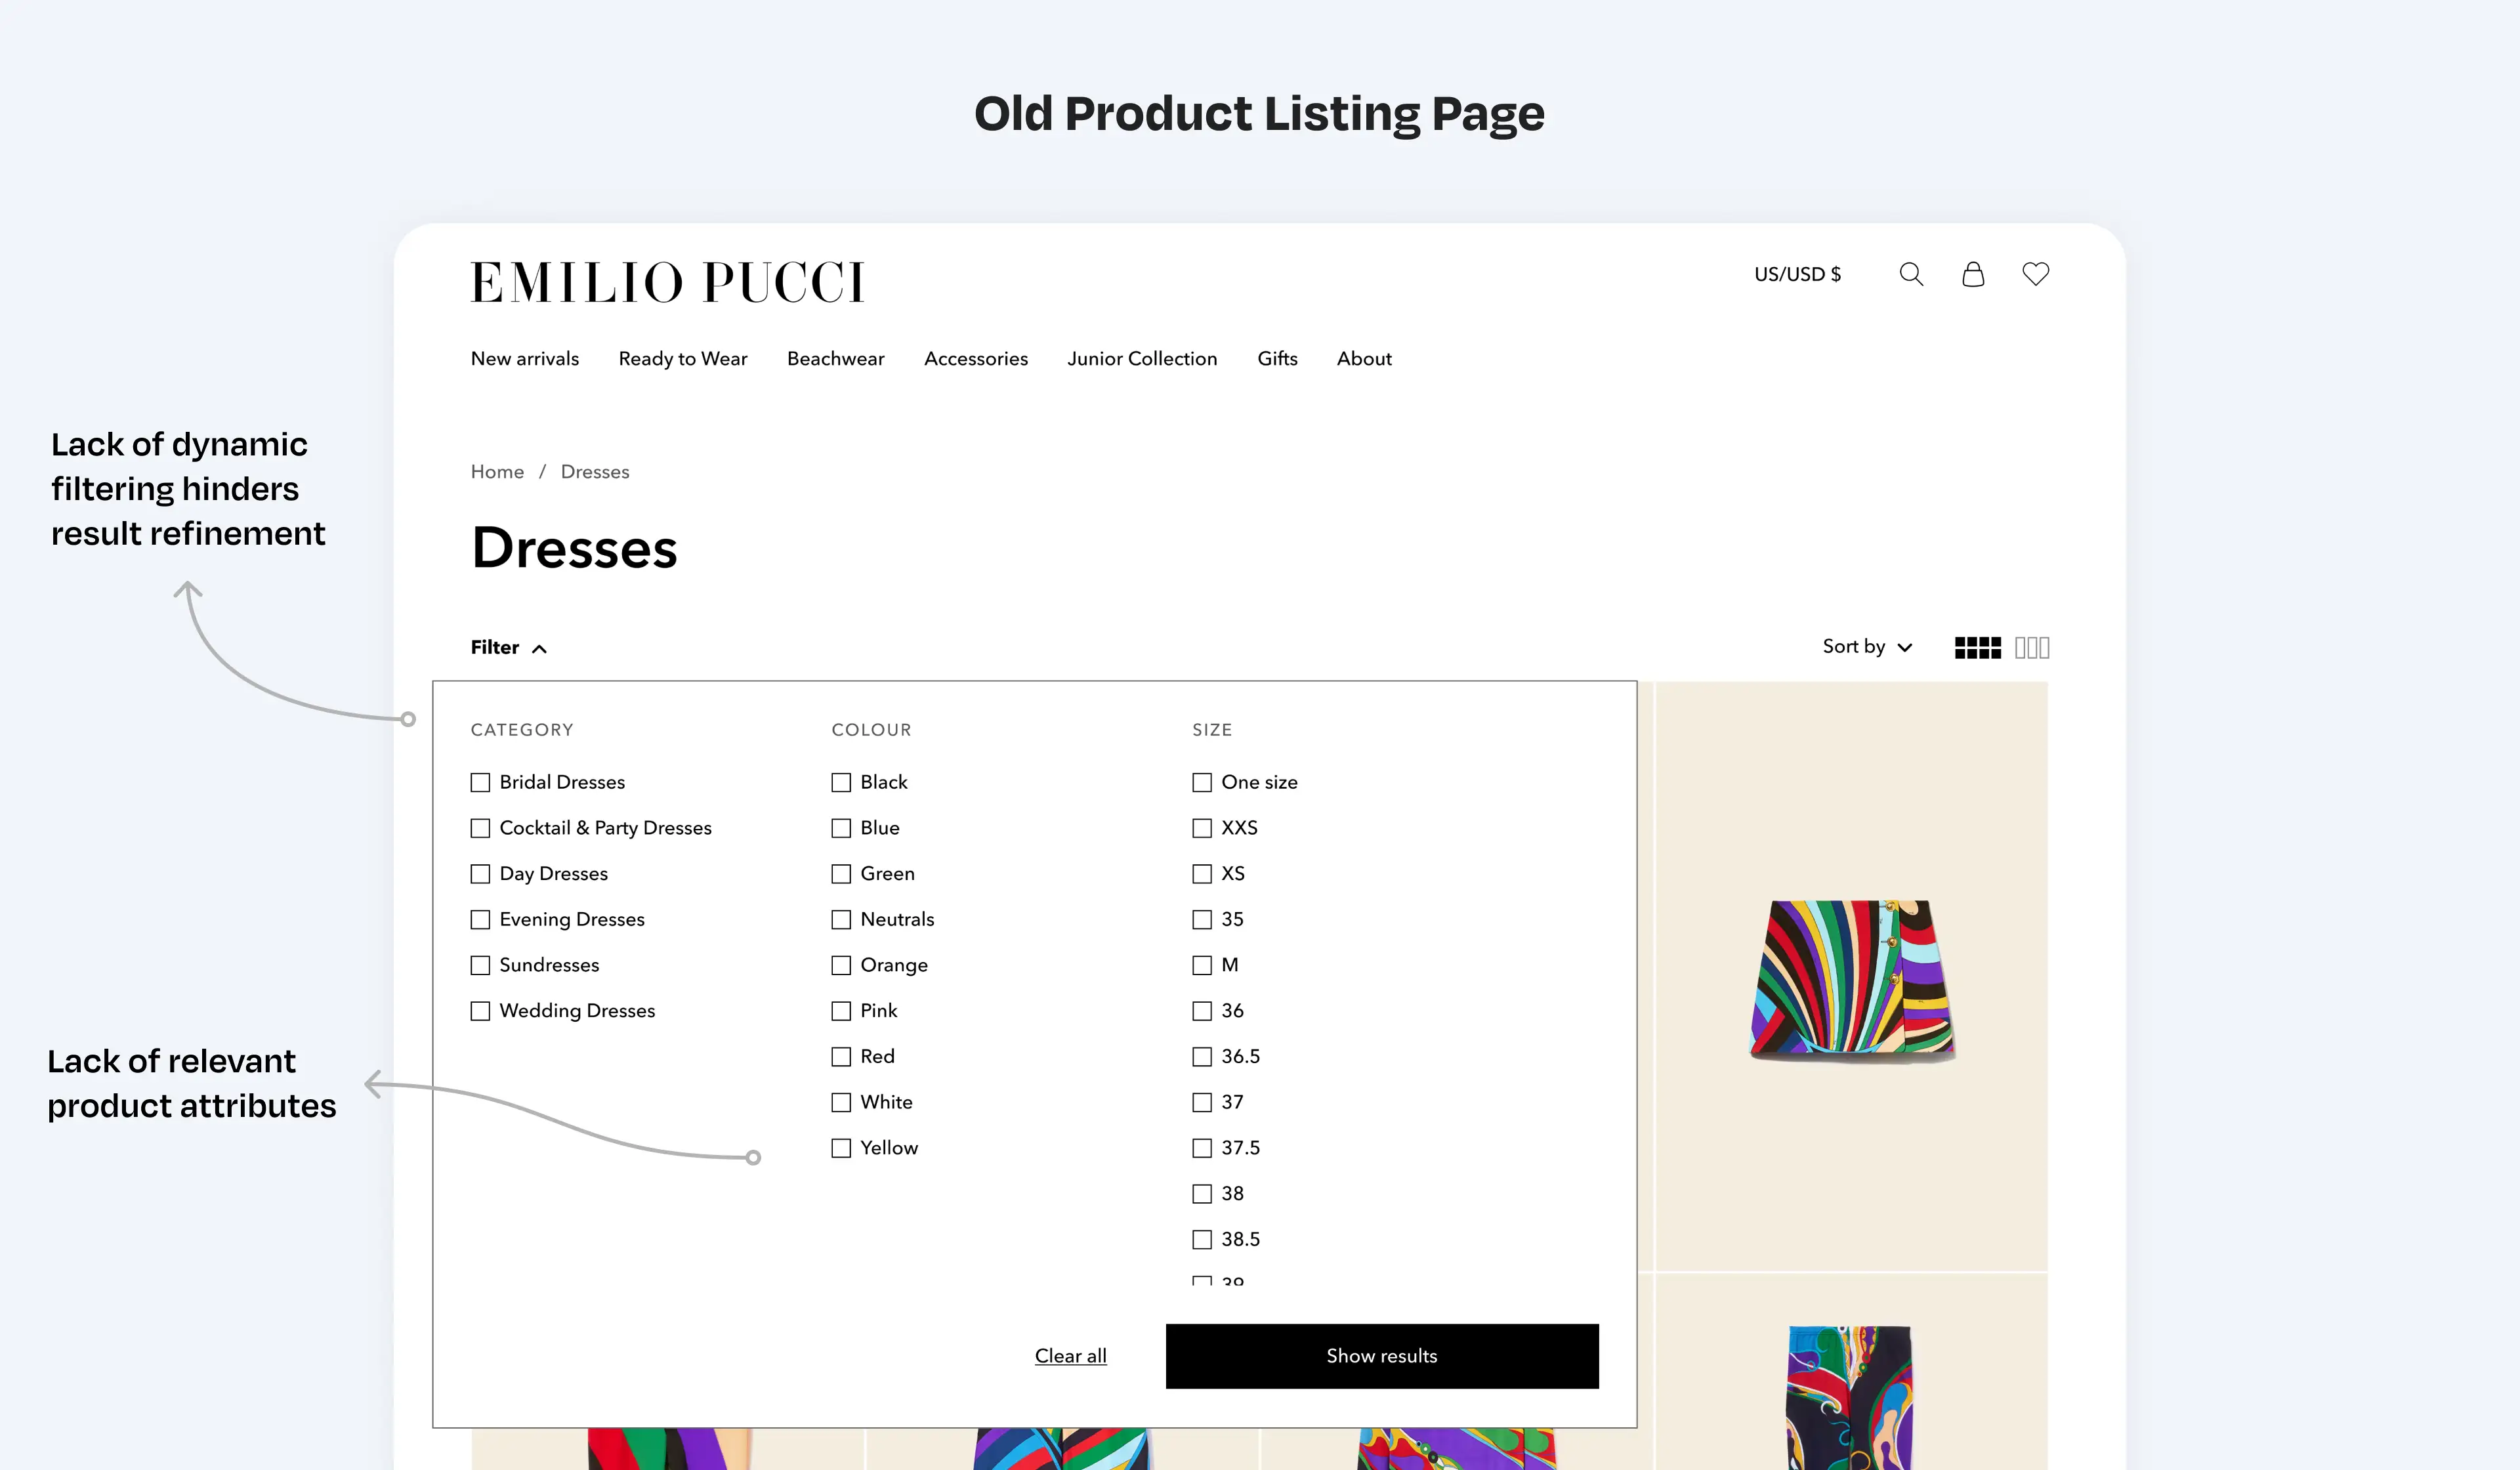This screenshot has height=1470, width=2520.
Task: Select the XXS size checkbox
Action: [1201, 828]
